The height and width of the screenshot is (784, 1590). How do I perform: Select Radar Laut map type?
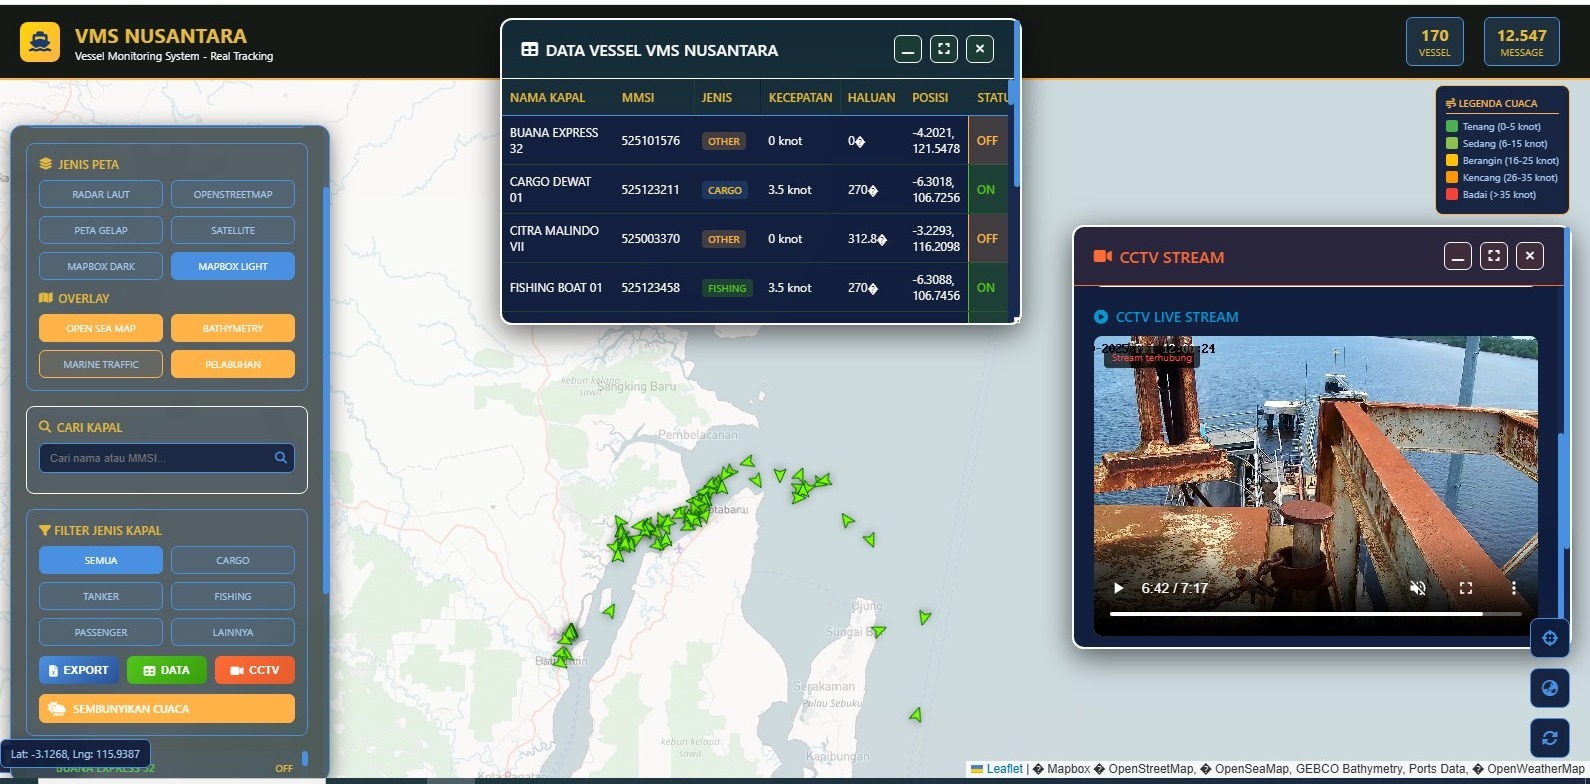point(101,194)
